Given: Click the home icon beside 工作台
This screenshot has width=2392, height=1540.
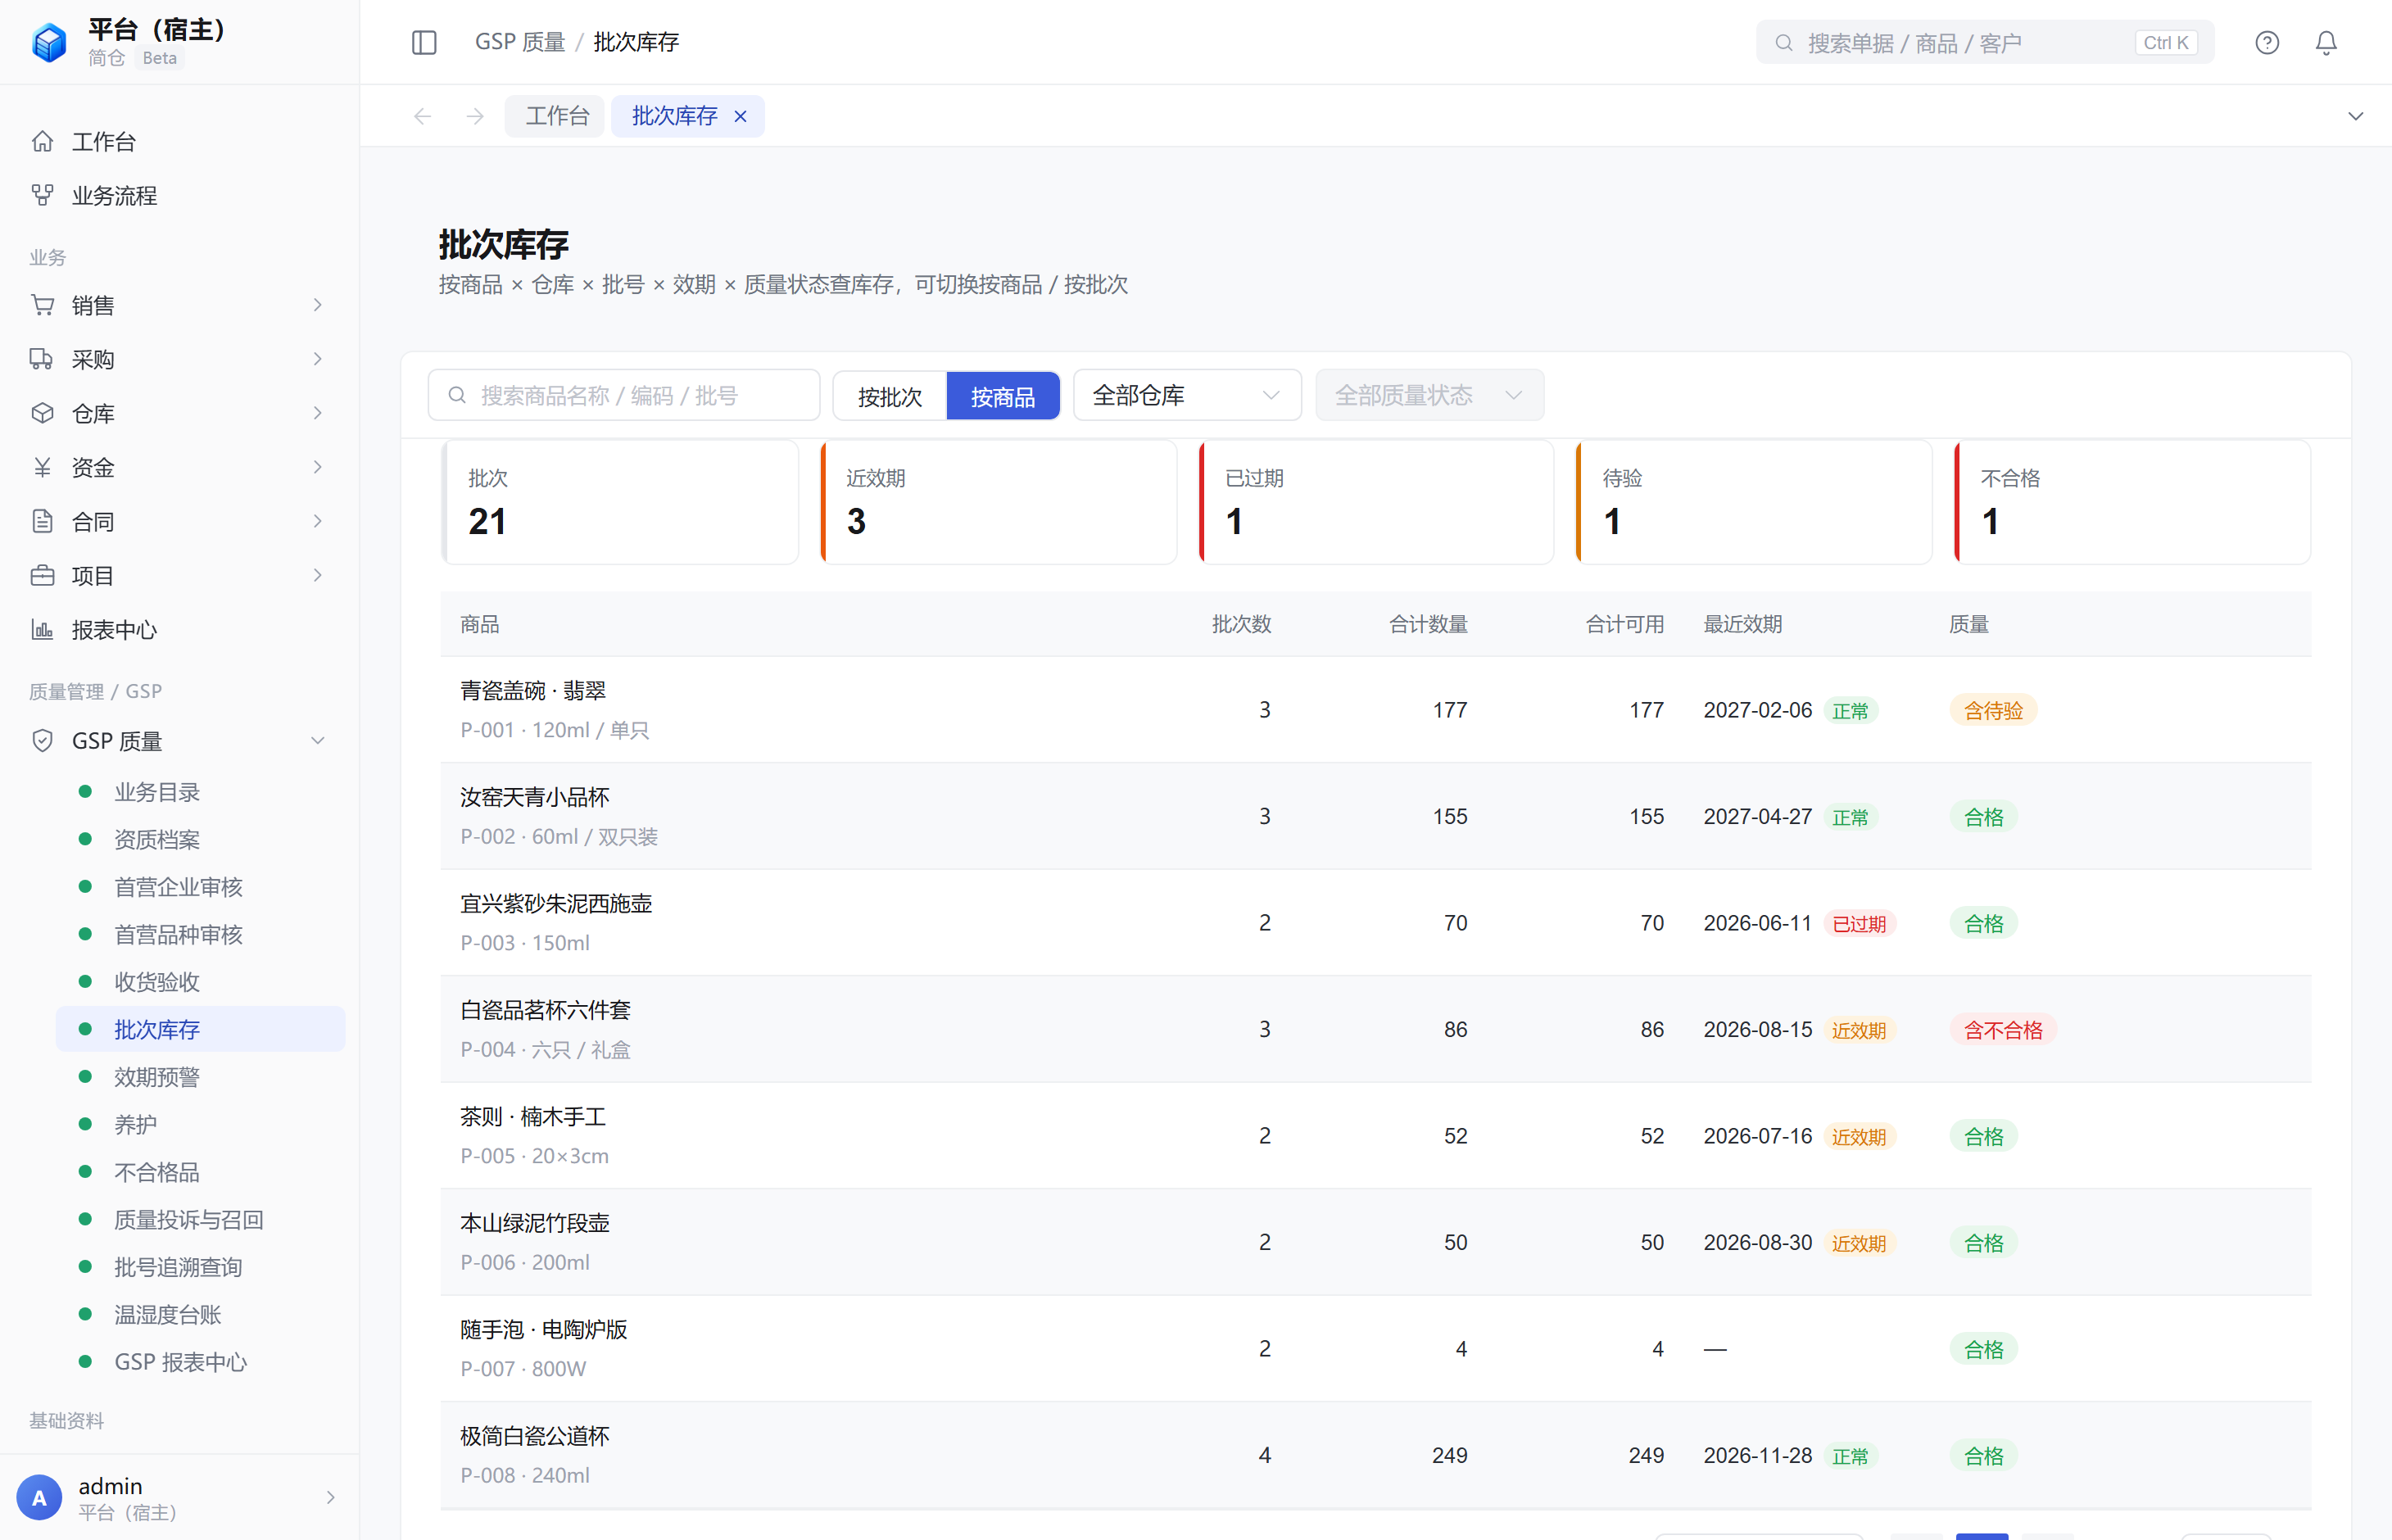Looking at the screenshot, I should click(x=42, y=141).
